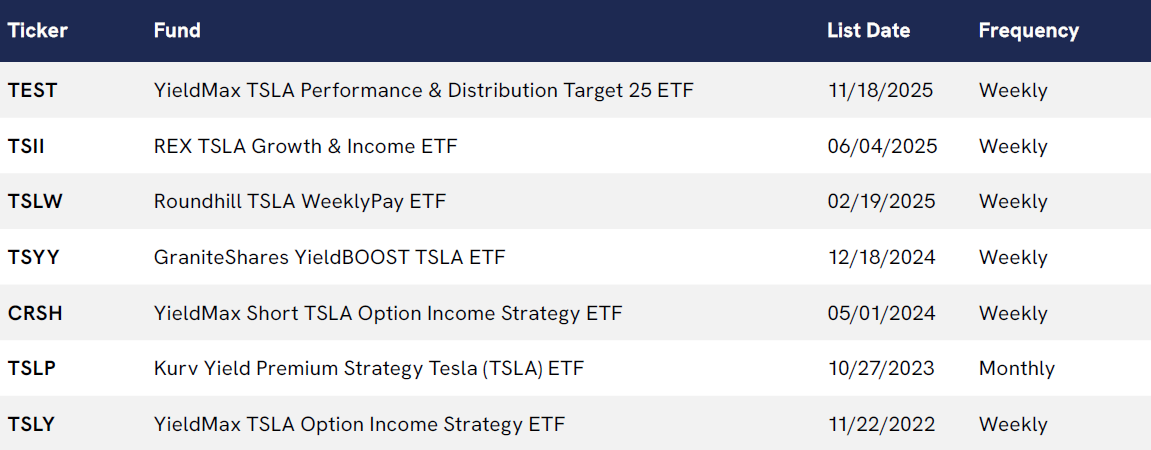Select Roundhill TSLA WeeklyPay ETF fund name
Image resolution: width=1151 pixels, height=450 pixels.
[x=299, y=201]
